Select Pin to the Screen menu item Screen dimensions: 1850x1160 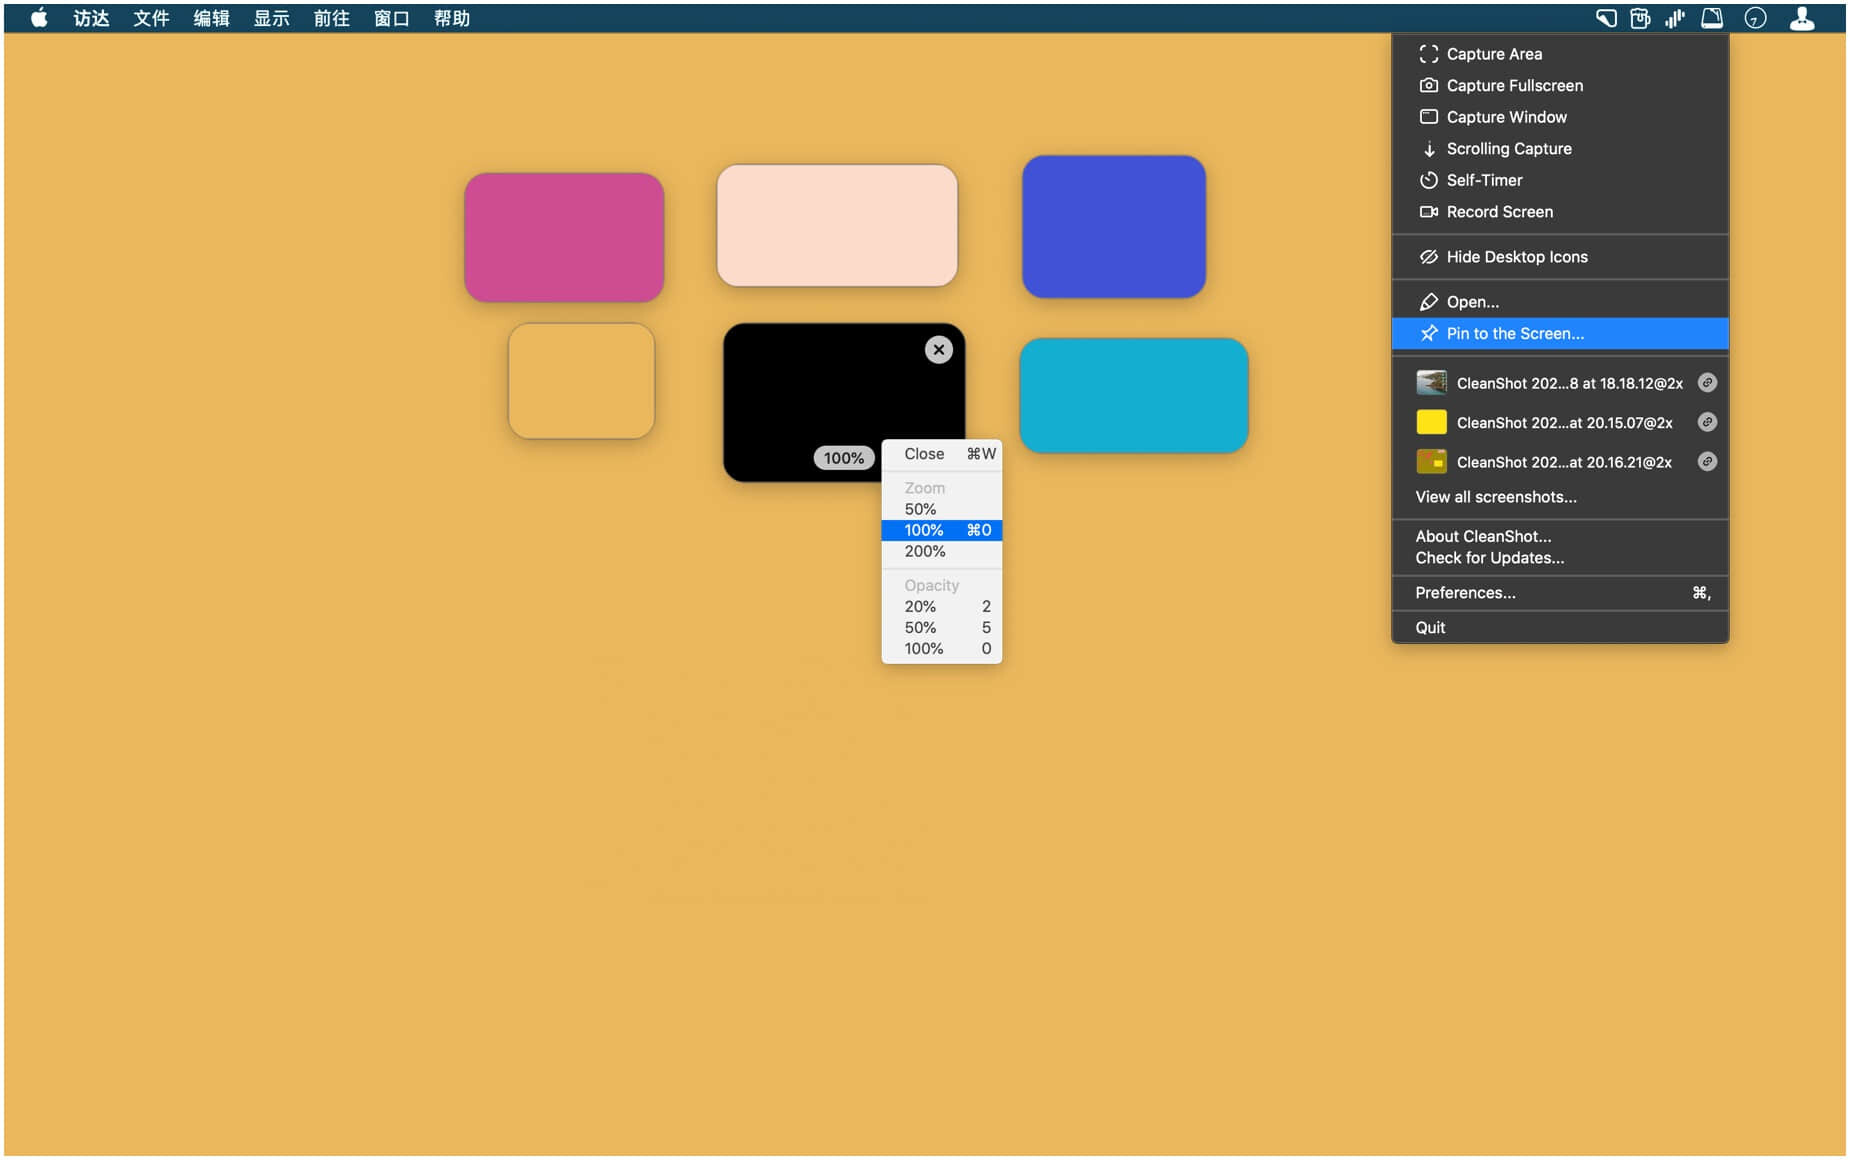1514,334
